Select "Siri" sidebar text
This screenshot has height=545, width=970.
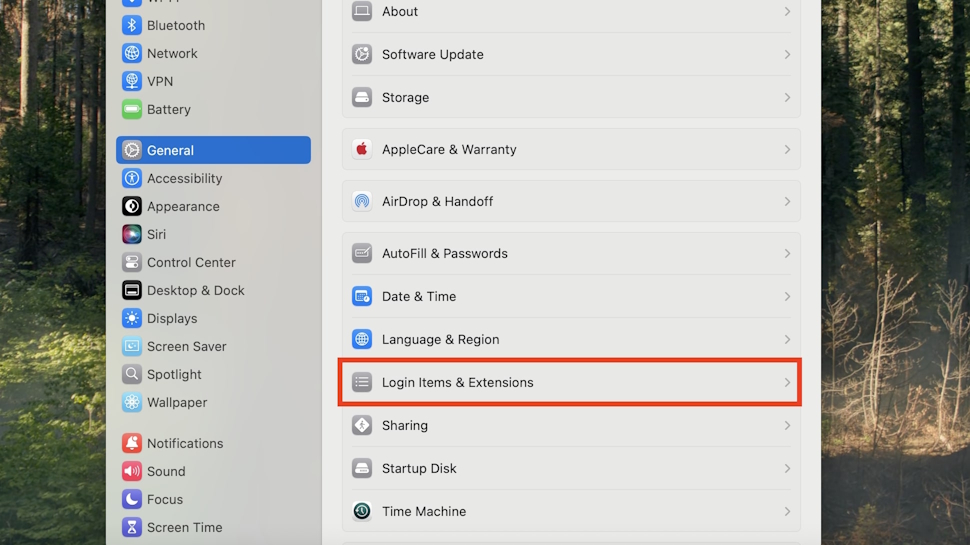156,234
